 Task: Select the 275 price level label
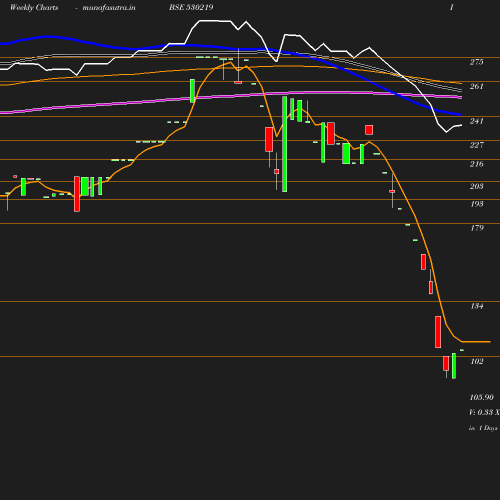click(476, 62)
